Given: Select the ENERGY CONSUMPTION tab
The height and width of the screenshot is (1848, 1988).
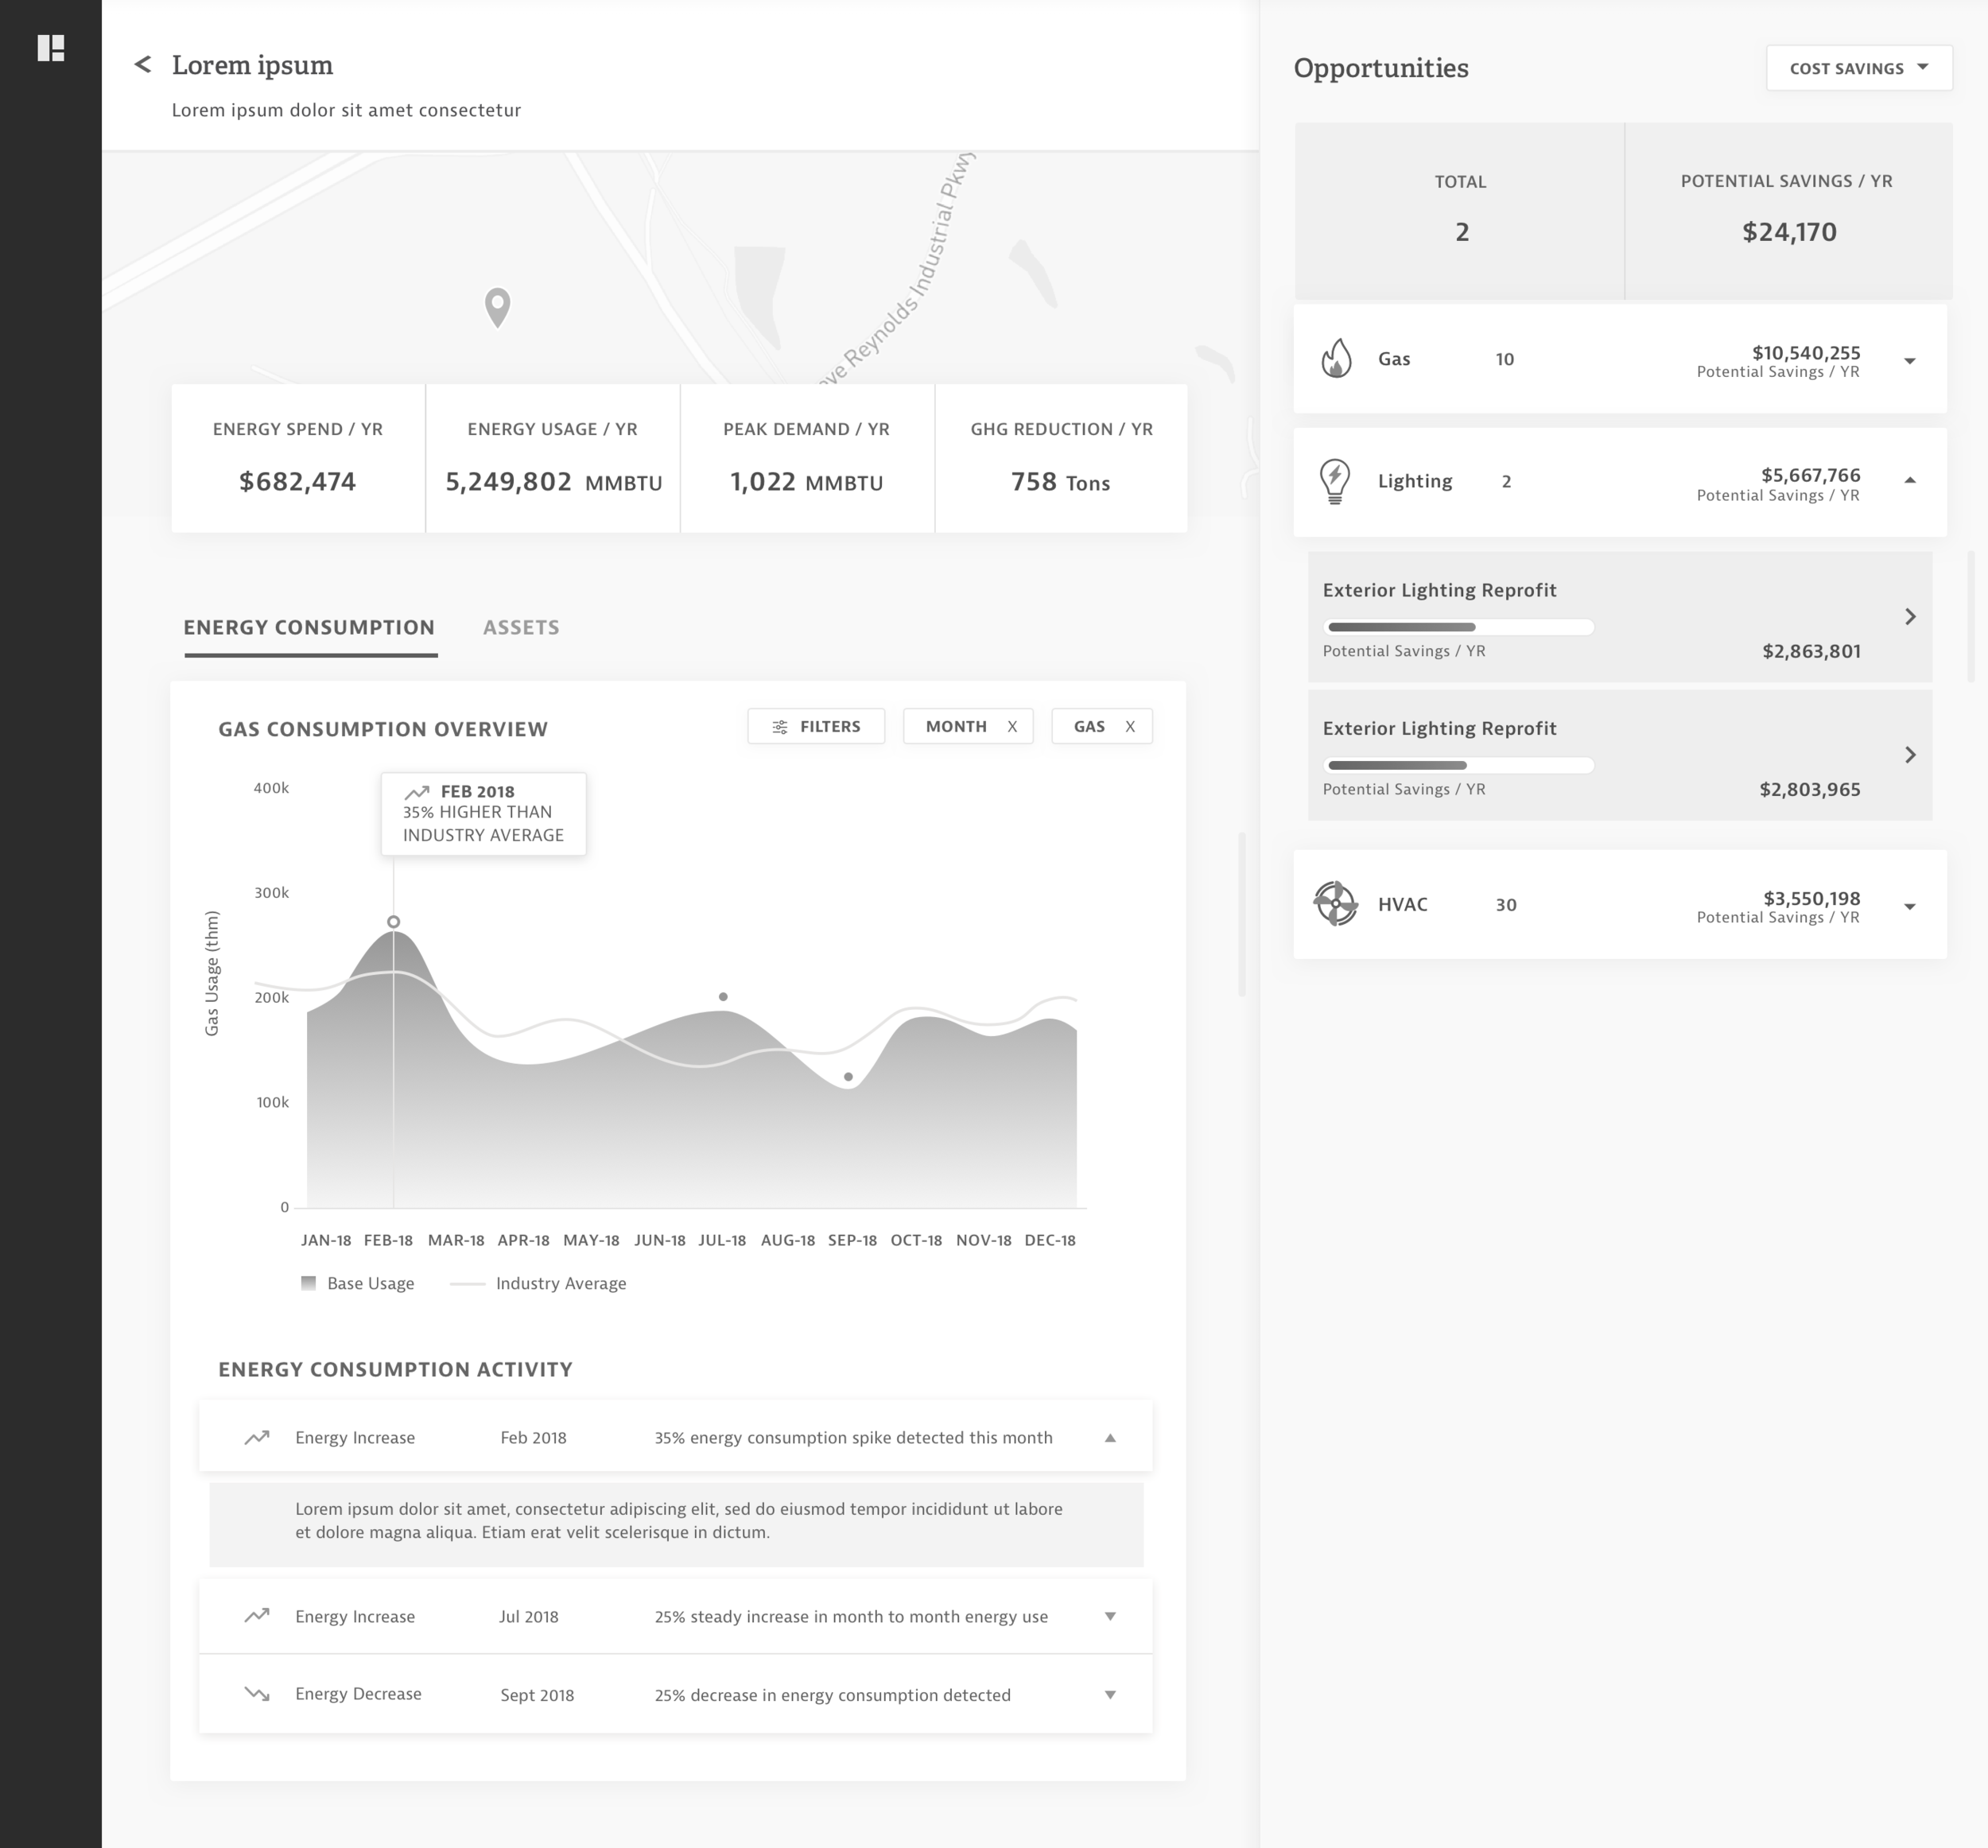Looking at the screenshot, I should pyautogui.click(x=309, y=627).
